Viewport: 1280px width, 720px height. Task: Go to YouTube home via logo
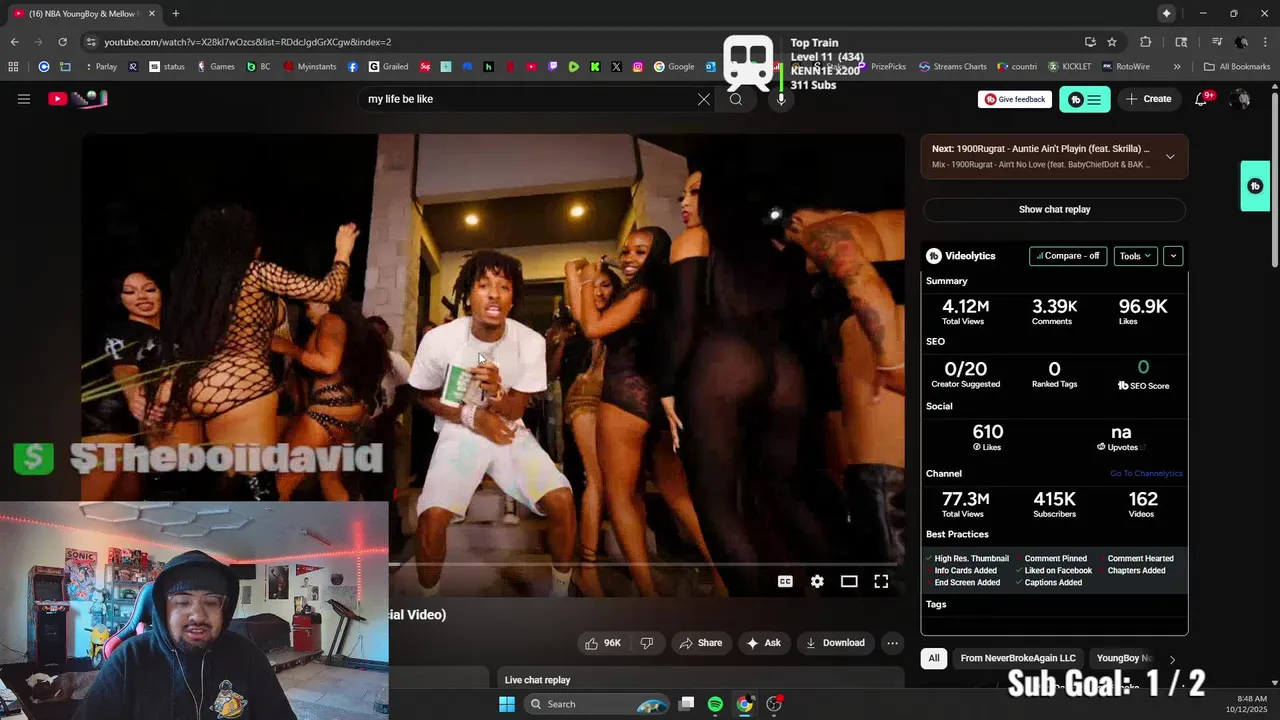77,98
